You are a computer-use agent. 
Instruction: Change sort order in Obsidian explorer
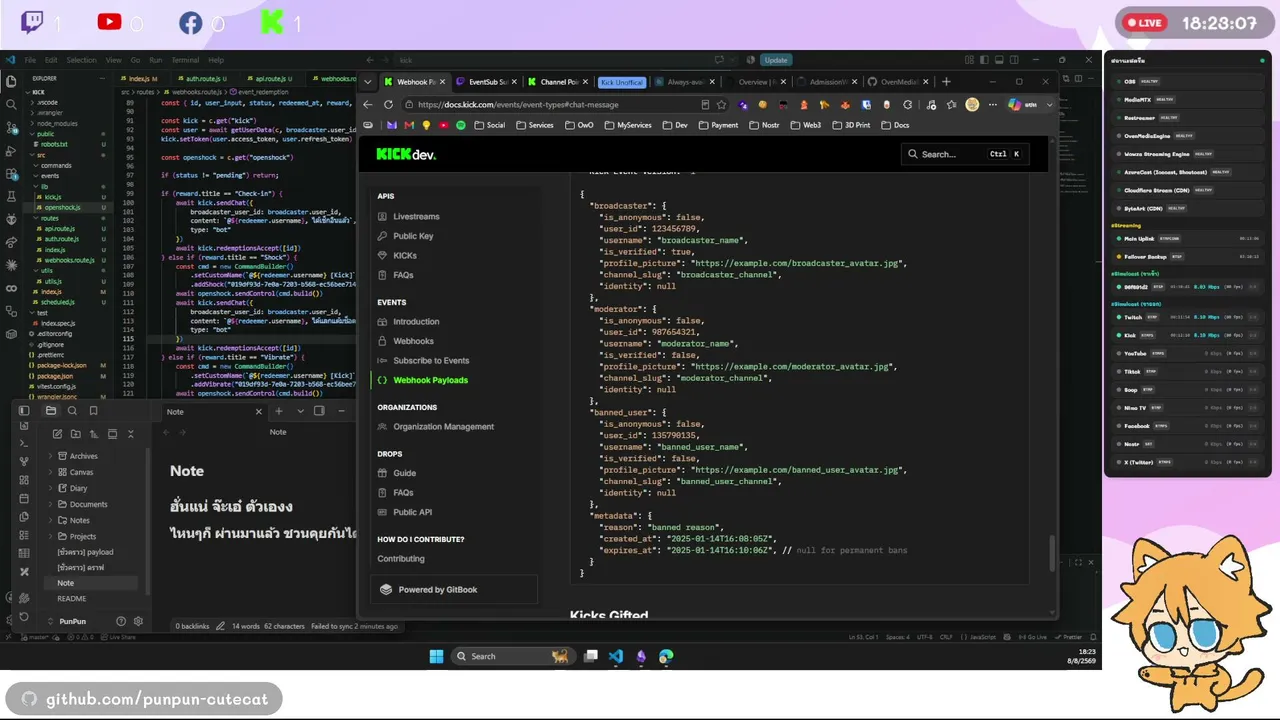coord(93,434)
